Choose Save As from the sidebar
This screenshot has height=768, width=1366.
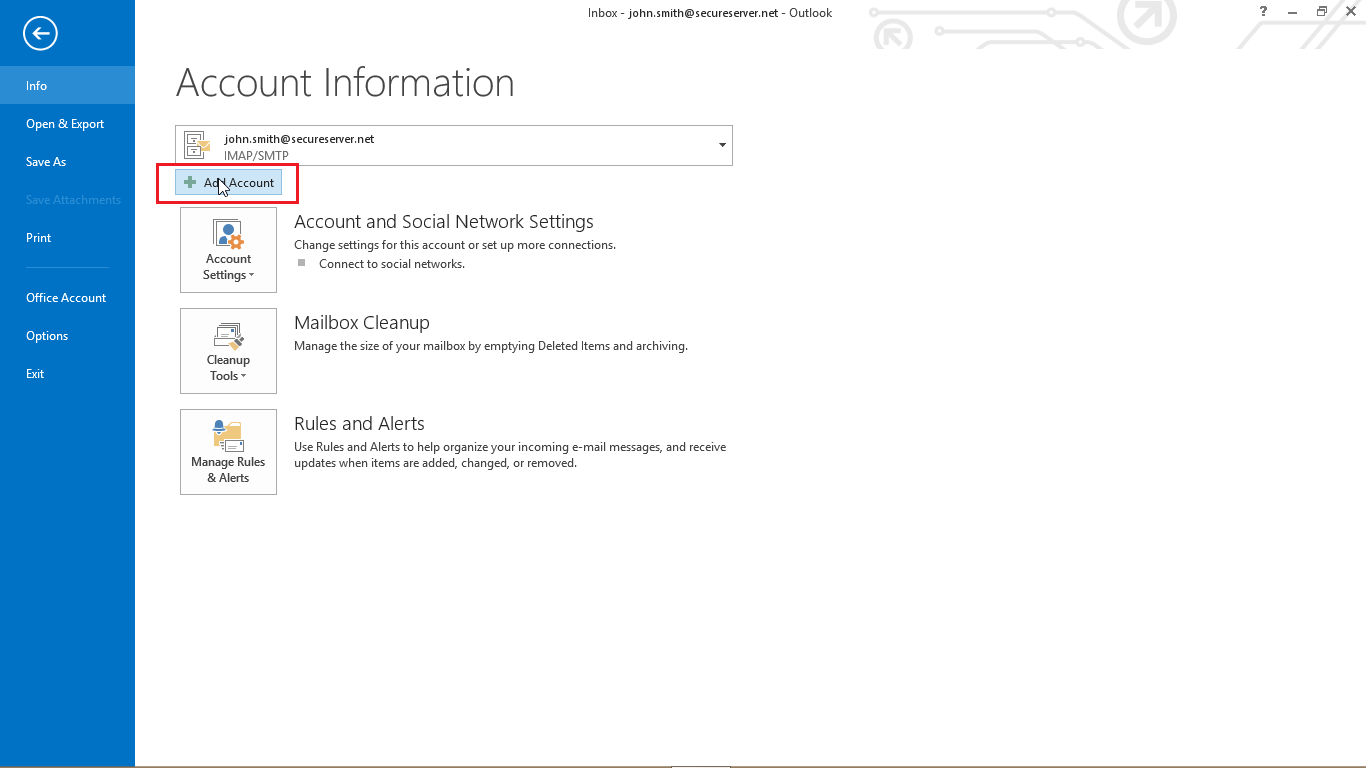coord(67,162)
